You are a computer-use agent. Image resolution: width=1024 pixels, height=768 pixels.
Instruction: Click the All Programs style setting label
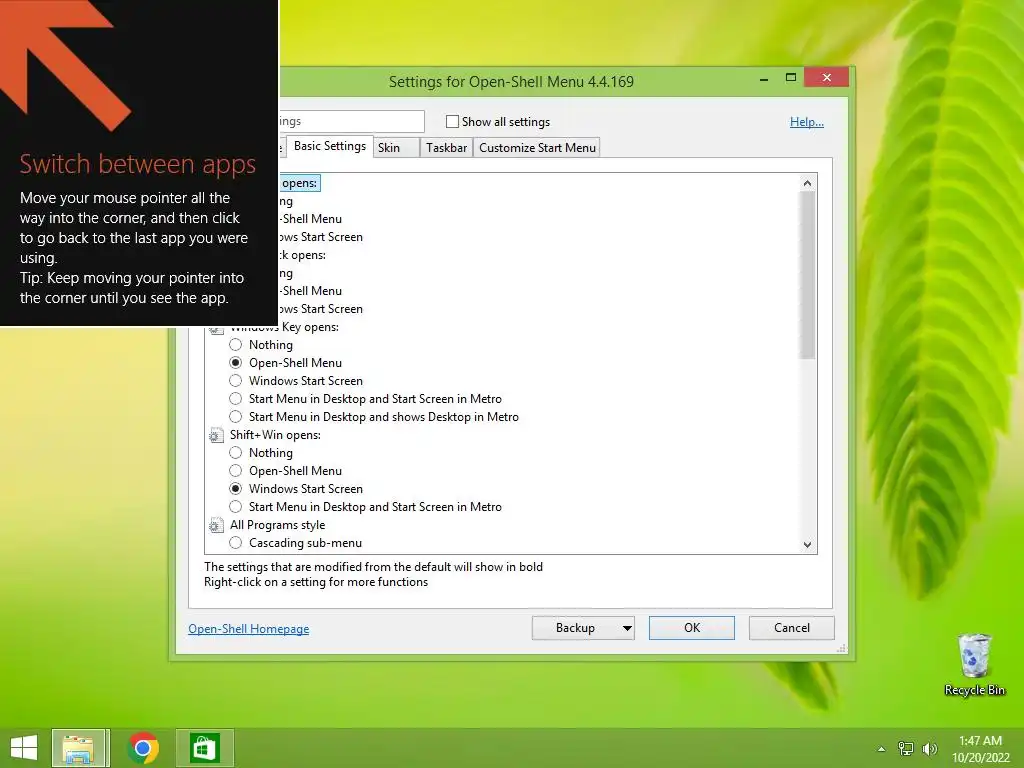(277, 525)
